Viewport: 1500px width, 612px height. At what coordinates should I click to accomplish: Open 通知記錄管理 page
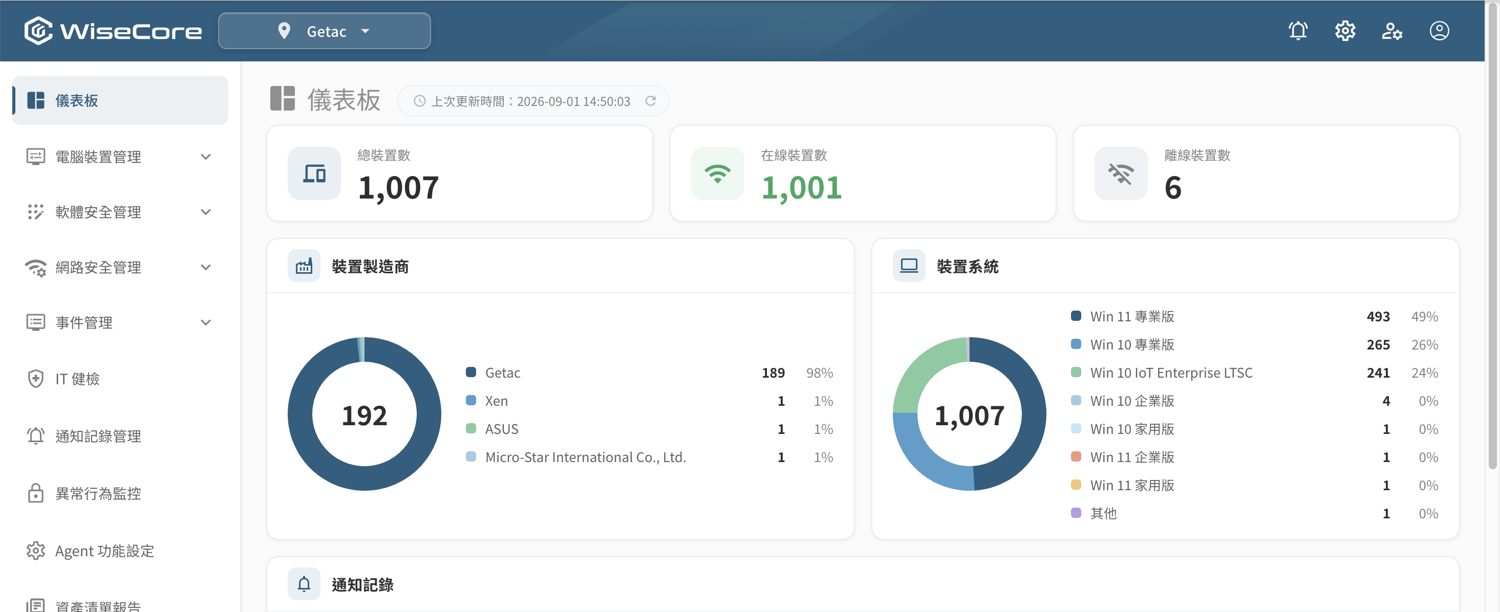pos(120,436)
